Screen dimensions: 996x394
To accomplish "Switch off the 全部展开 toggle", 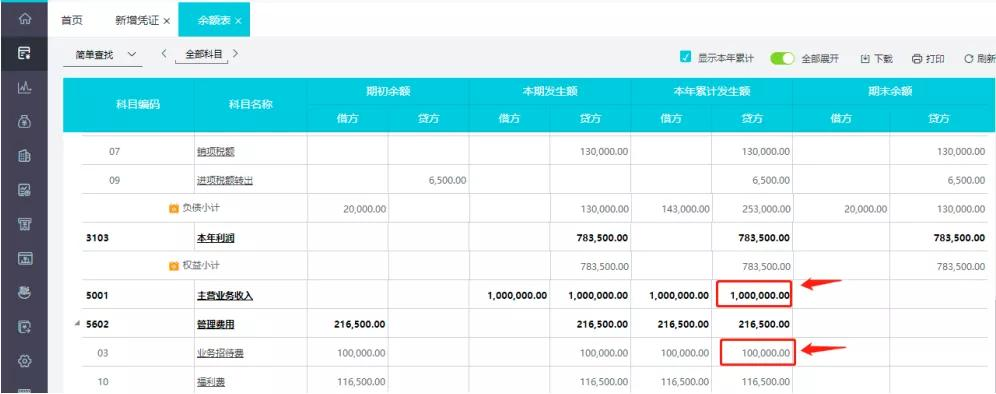I will 782,58.
